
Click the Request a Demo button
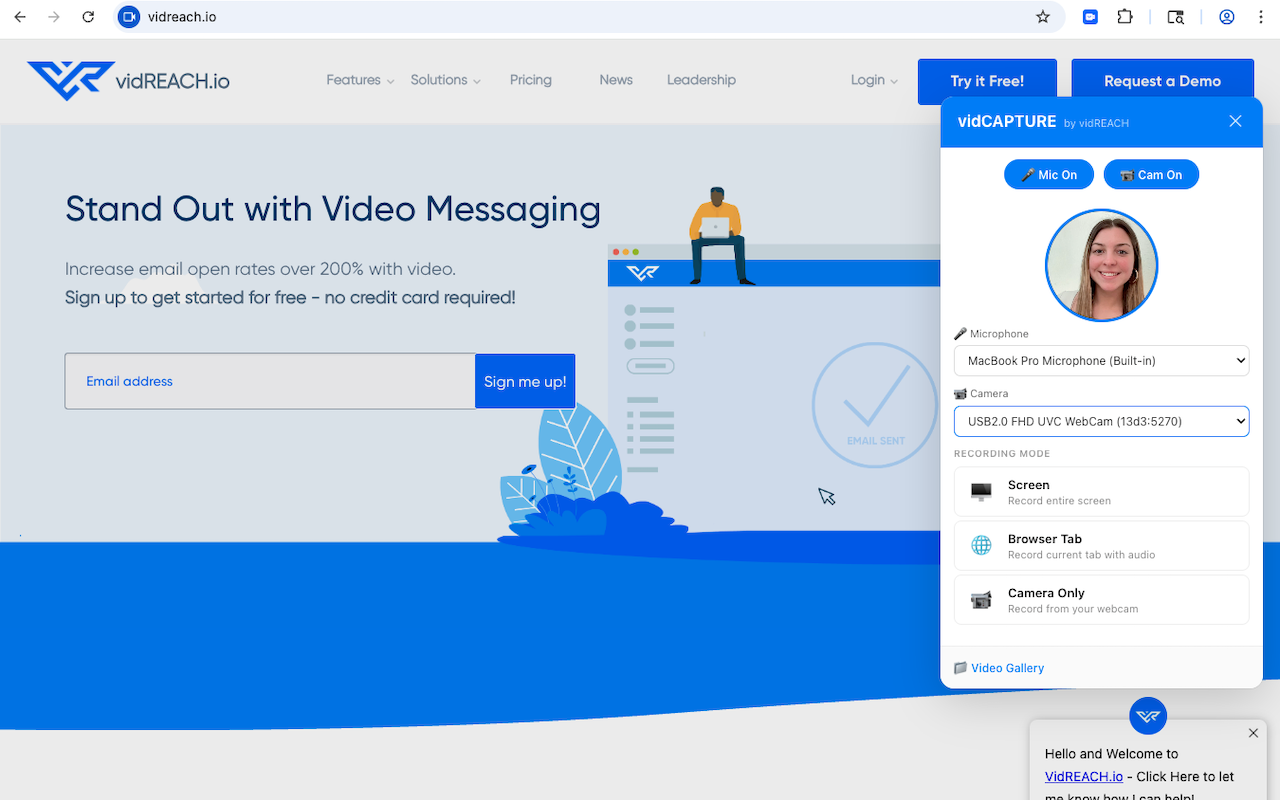point(1162,81)
